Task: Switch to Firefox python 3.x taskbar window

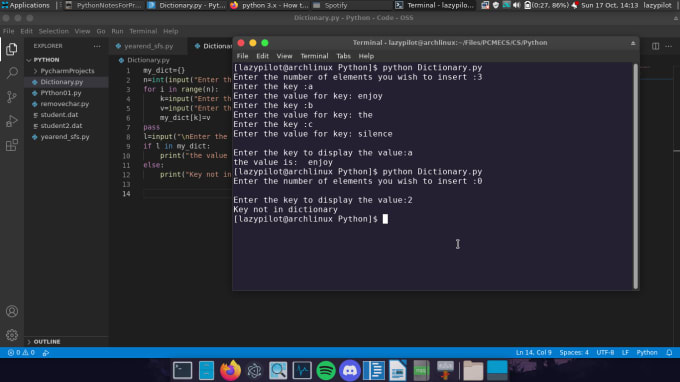Action: [x=269, y=5]
